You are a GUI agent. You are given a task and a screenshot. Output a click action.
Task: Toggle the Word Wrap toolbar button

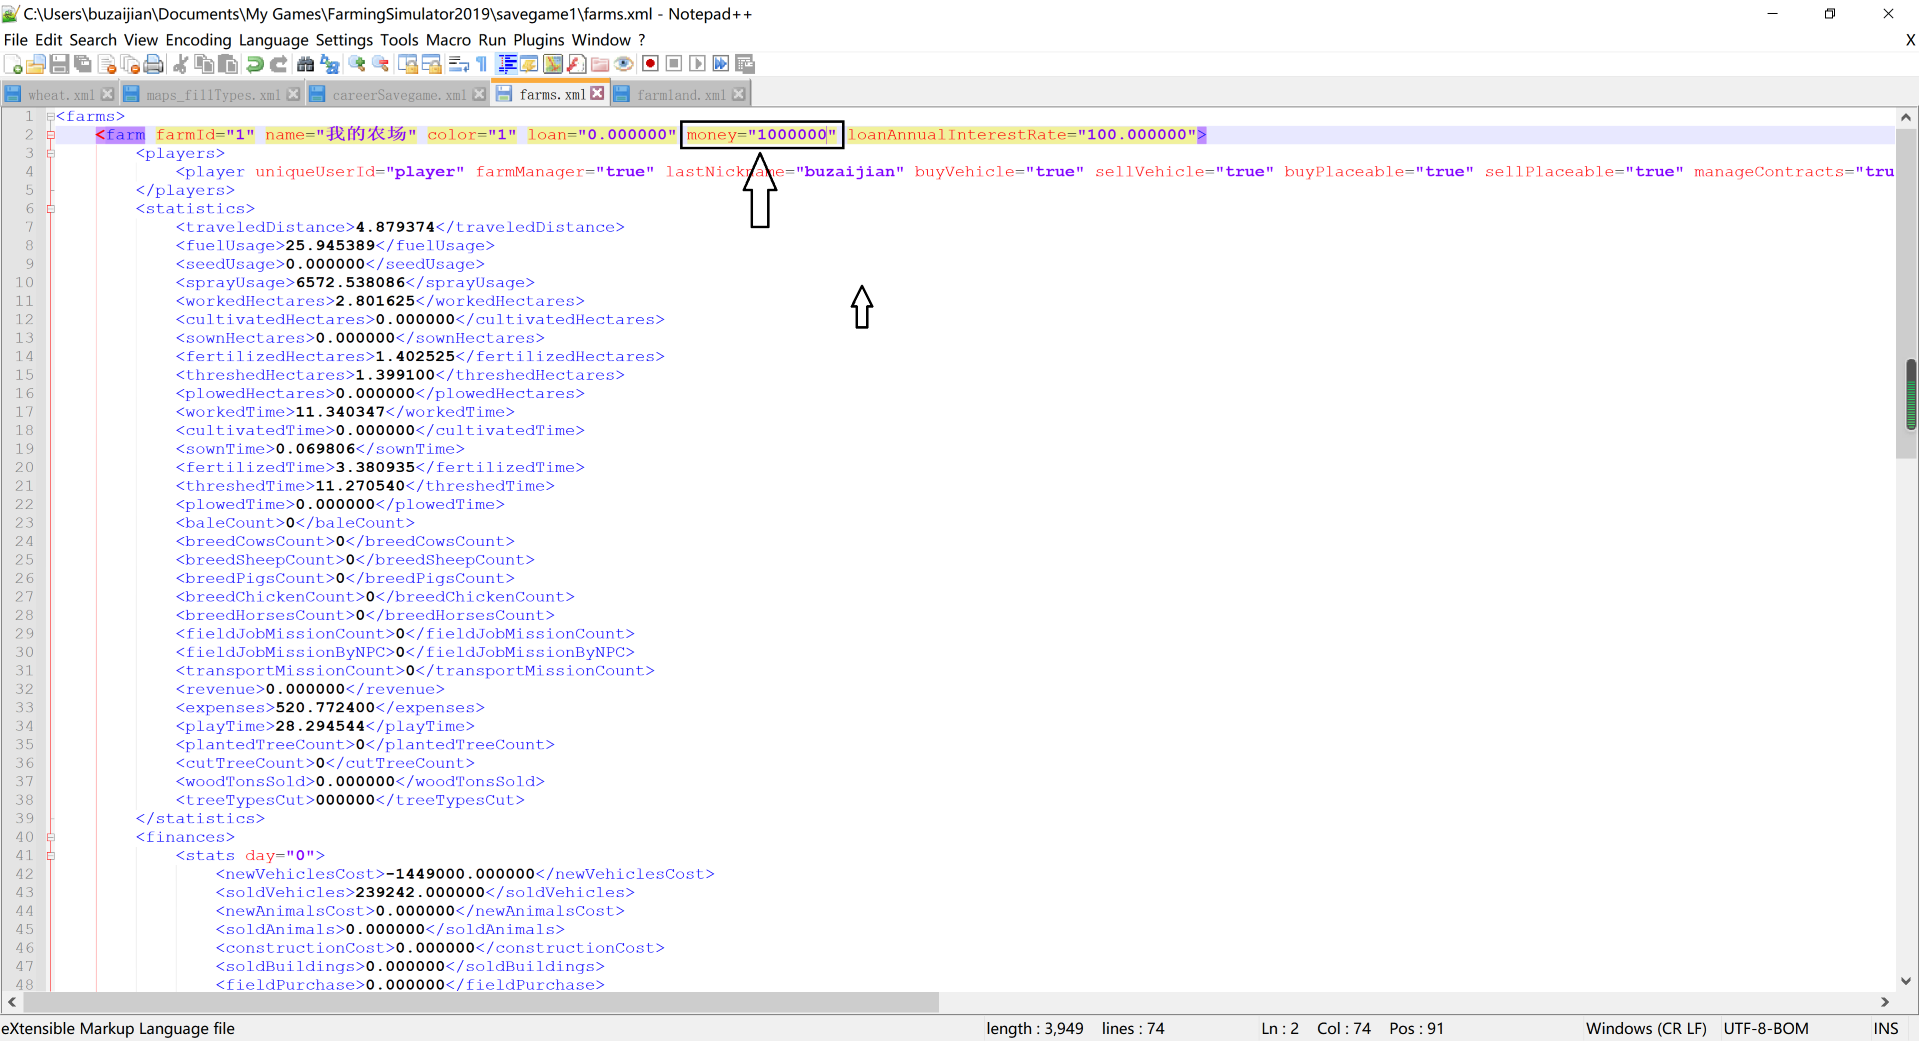[x=459, y=64]
